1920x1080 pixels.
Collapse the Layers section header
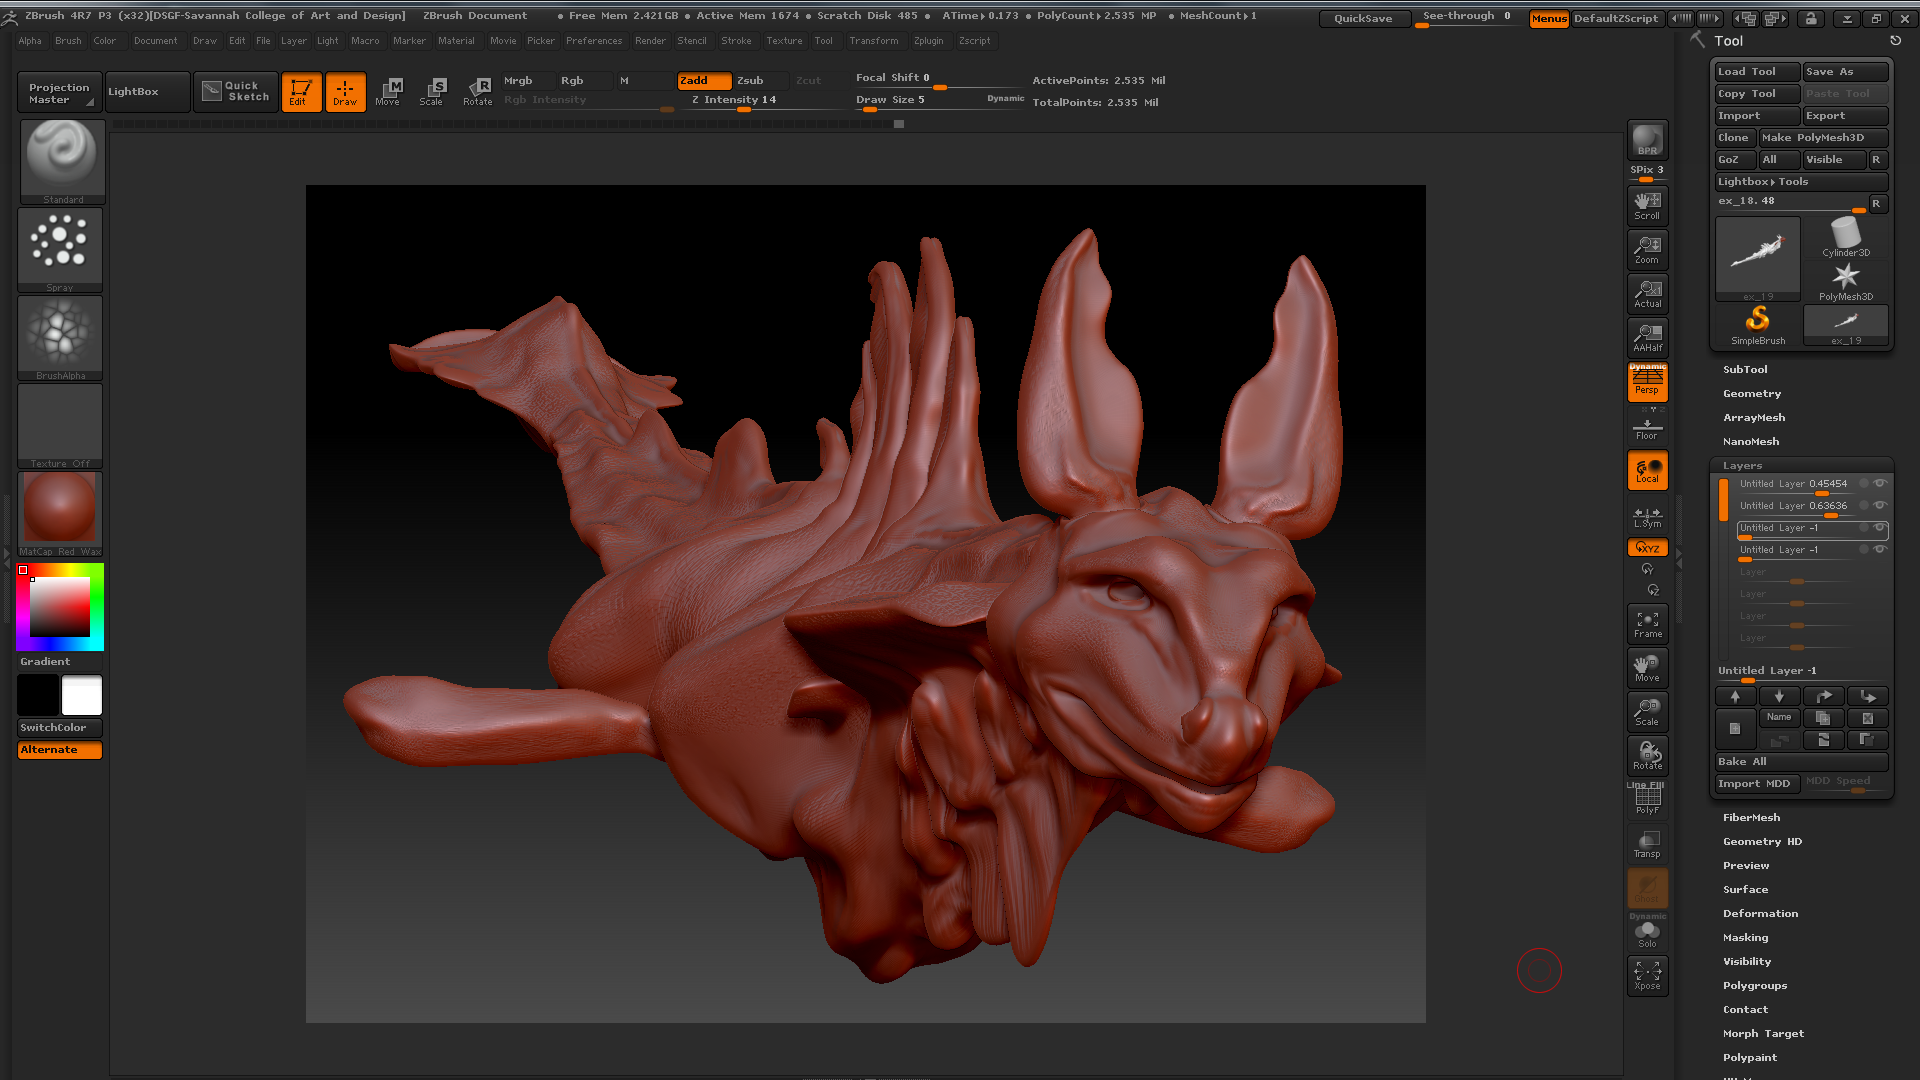(1742, 466)
